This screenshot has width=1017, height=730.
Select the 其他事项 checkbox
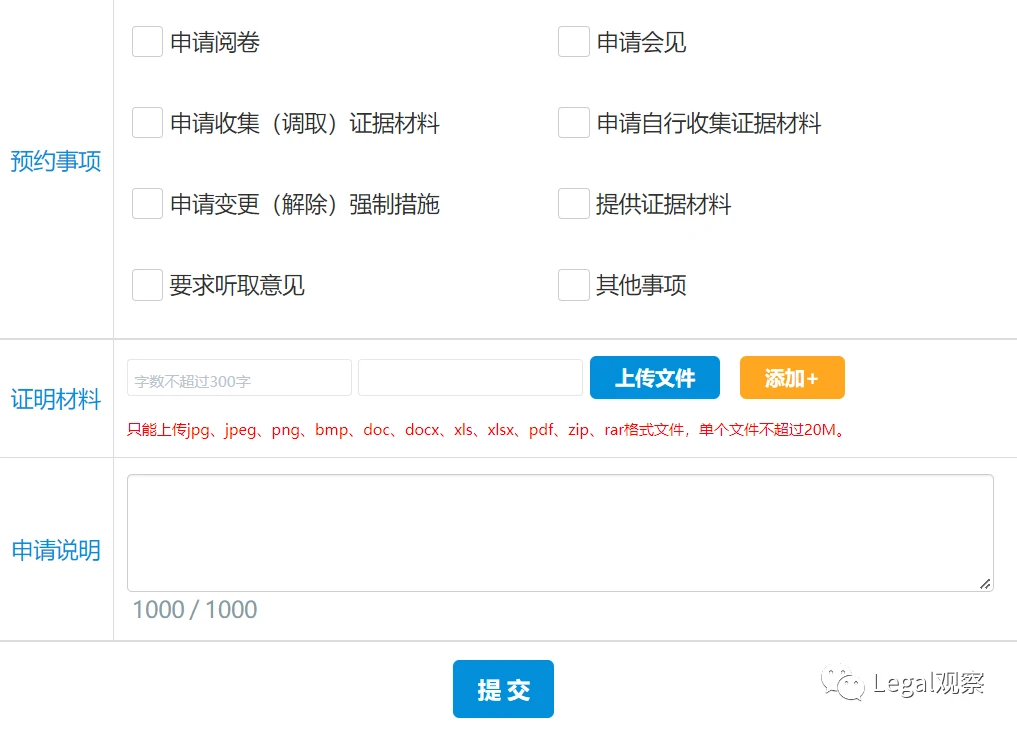(573, 284)
